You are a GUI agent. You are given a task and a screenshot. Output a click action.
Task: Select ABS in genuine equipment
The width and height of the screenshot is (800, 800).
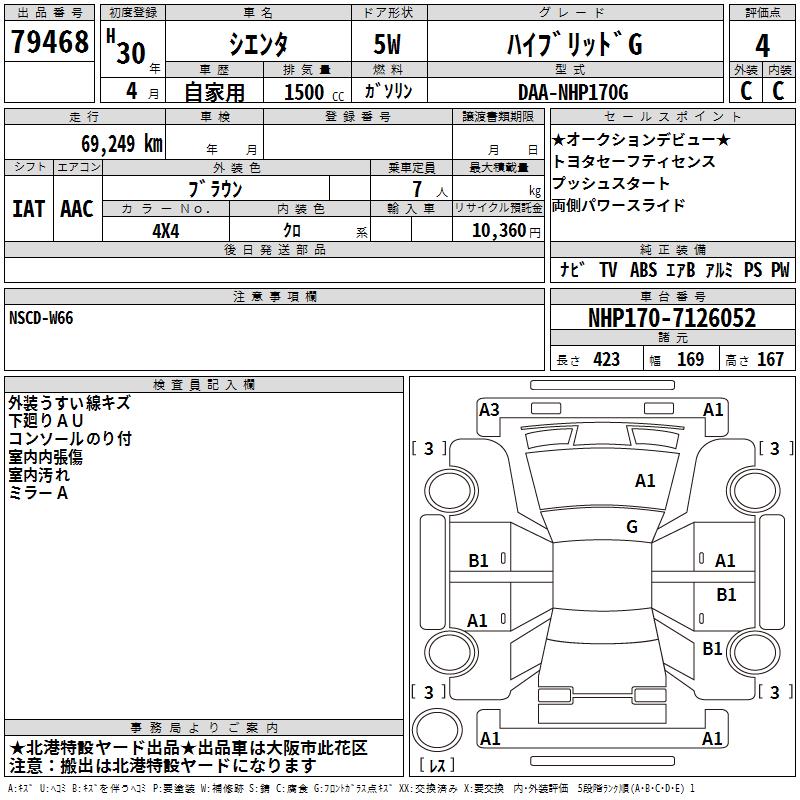[643, 269]
